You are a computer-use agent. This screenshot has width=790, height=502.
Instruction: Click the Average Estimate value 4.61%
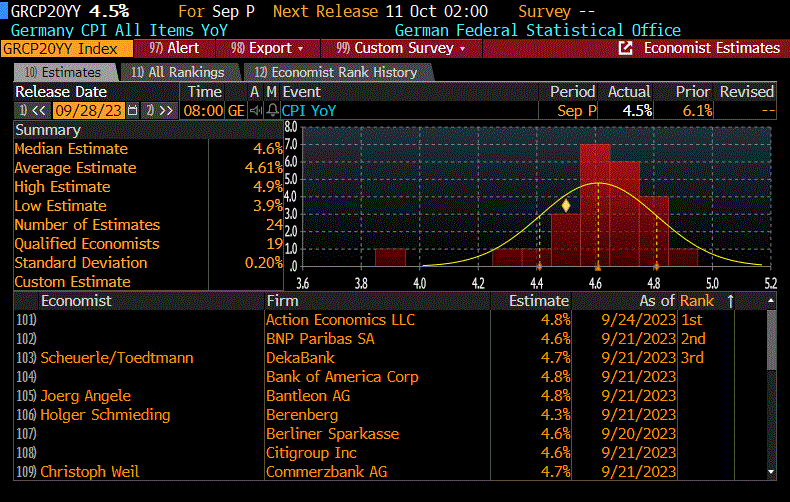[264, 168]
